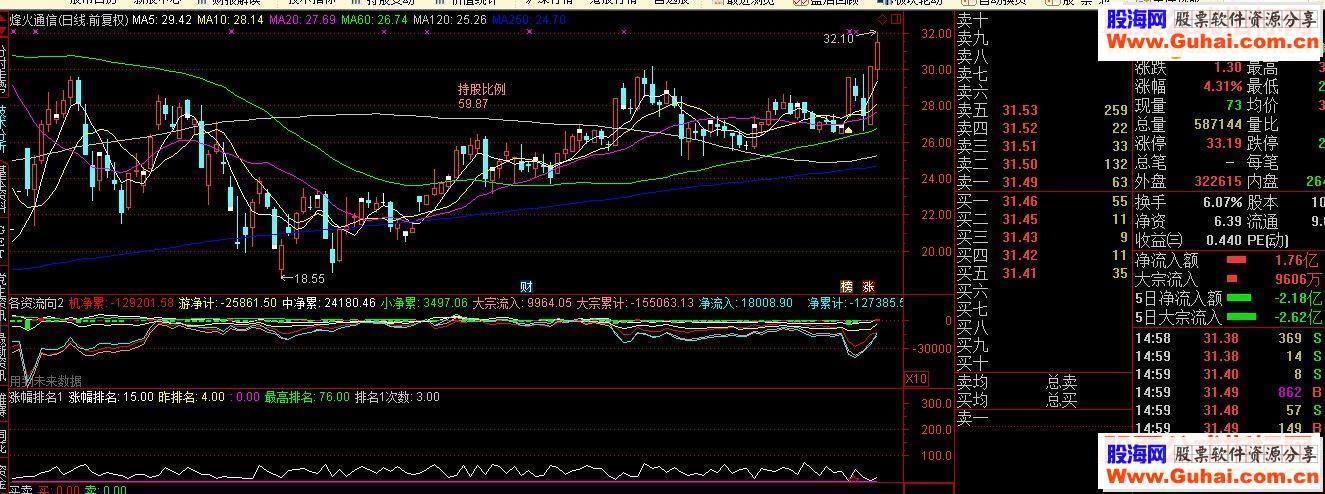Click the green bar beside 5日大宗流入
This screenshot has height=494, width=1325.
(x=1241, y=317)
